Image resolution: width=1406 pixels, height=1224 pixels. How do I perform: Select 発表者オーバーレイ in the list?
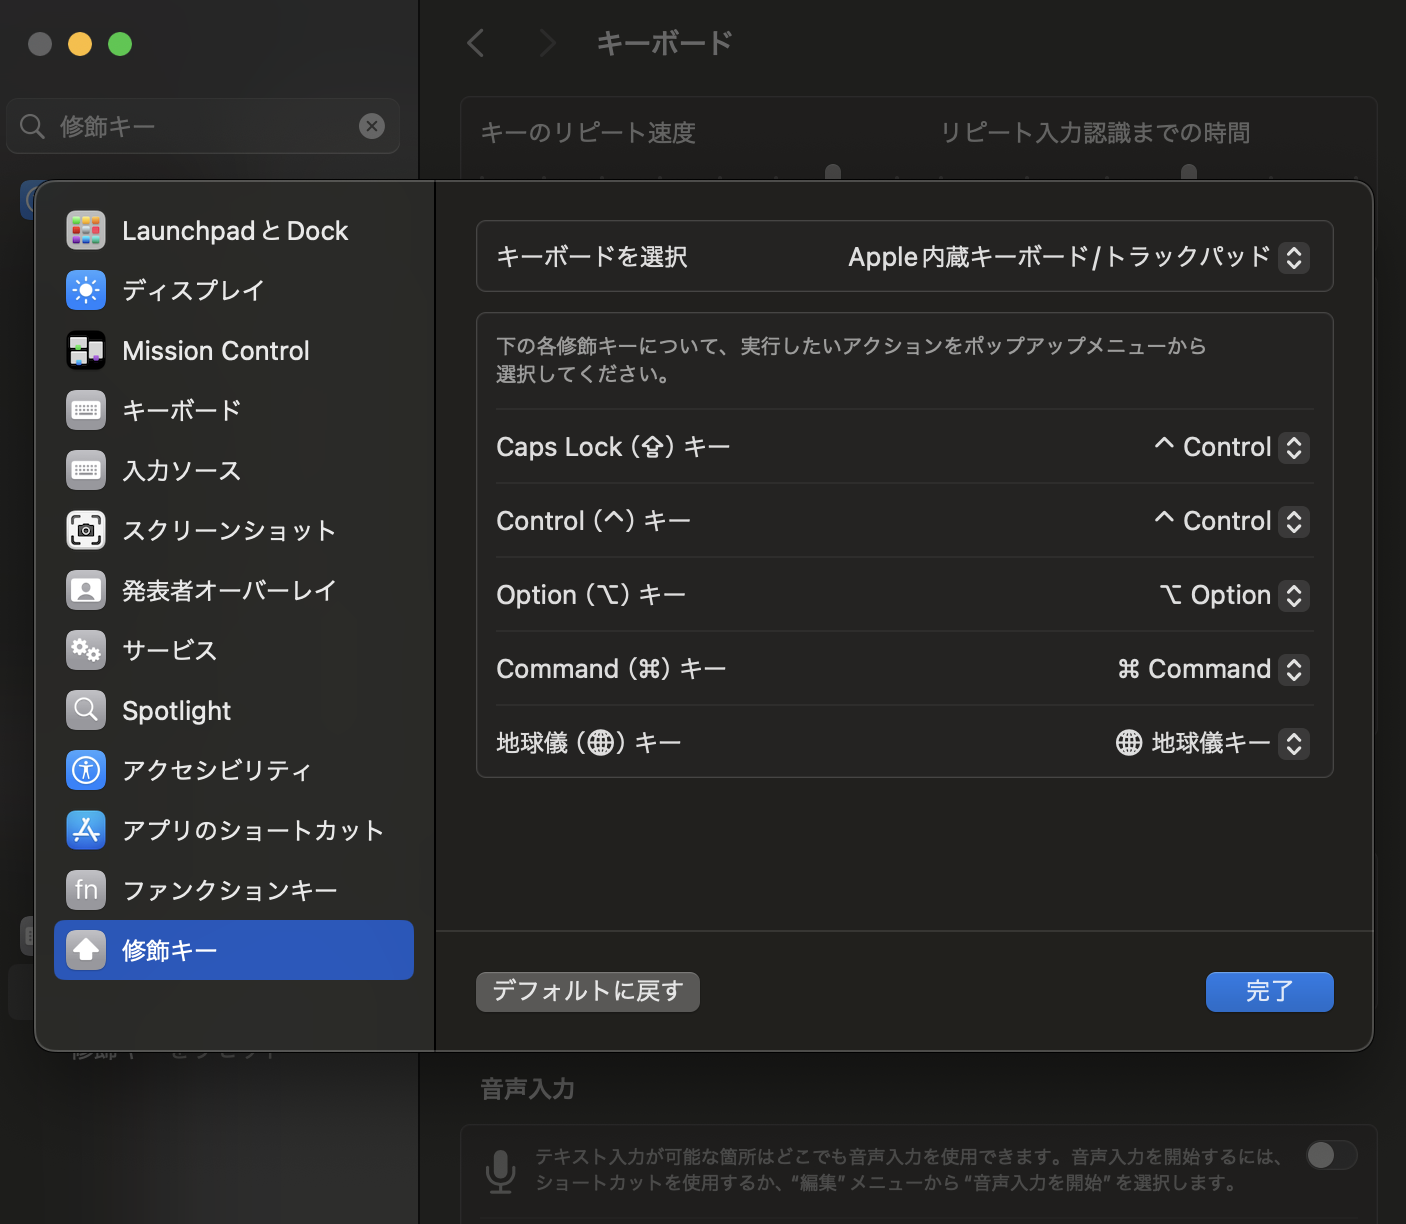click(x=234, y=590)
